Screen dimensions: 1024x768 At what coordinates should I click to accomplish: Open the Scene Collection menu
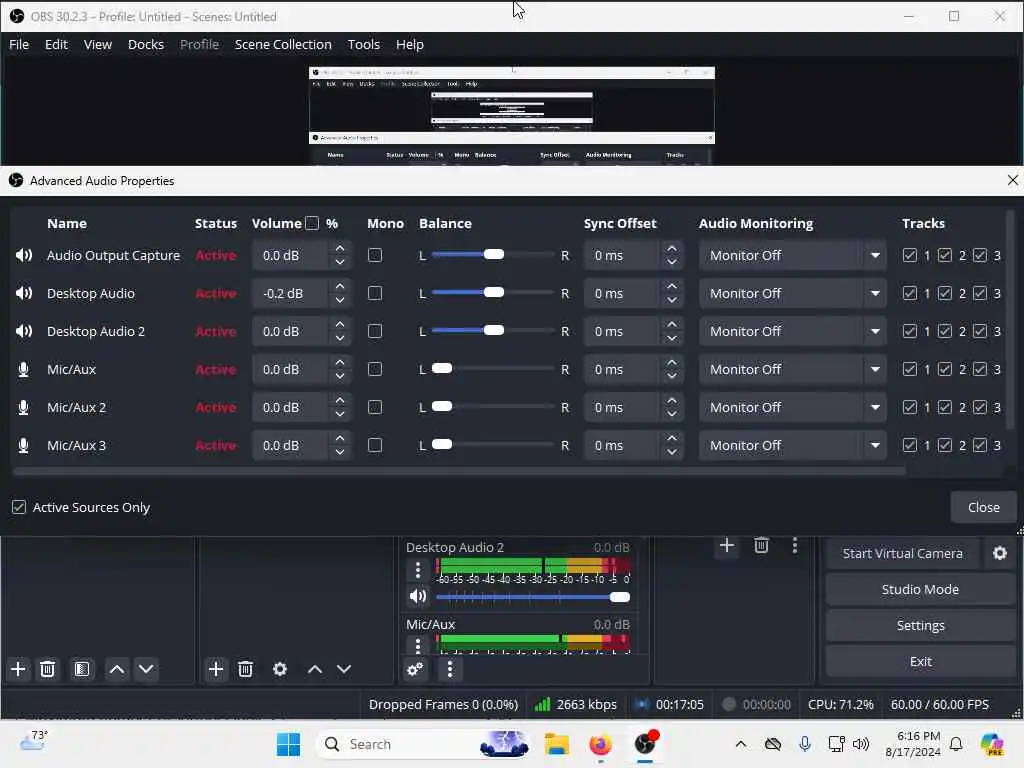pos(283,44)
